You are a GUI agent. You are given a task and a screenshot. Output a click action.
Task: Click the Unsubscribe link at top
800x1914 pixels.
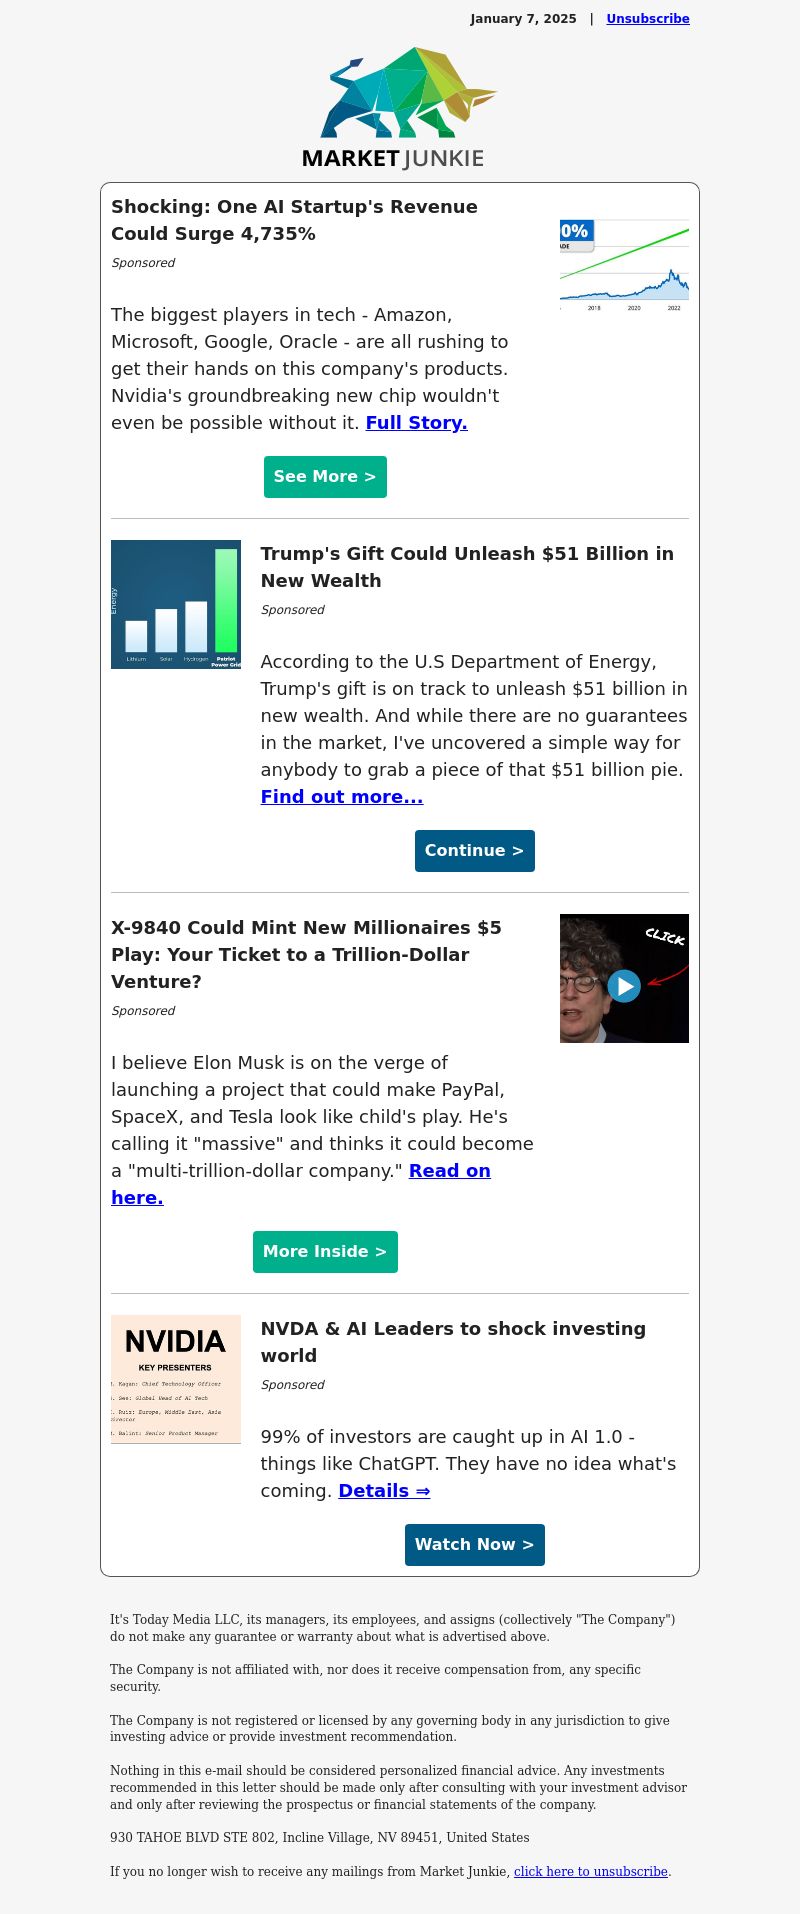click(x=648, y=19)
